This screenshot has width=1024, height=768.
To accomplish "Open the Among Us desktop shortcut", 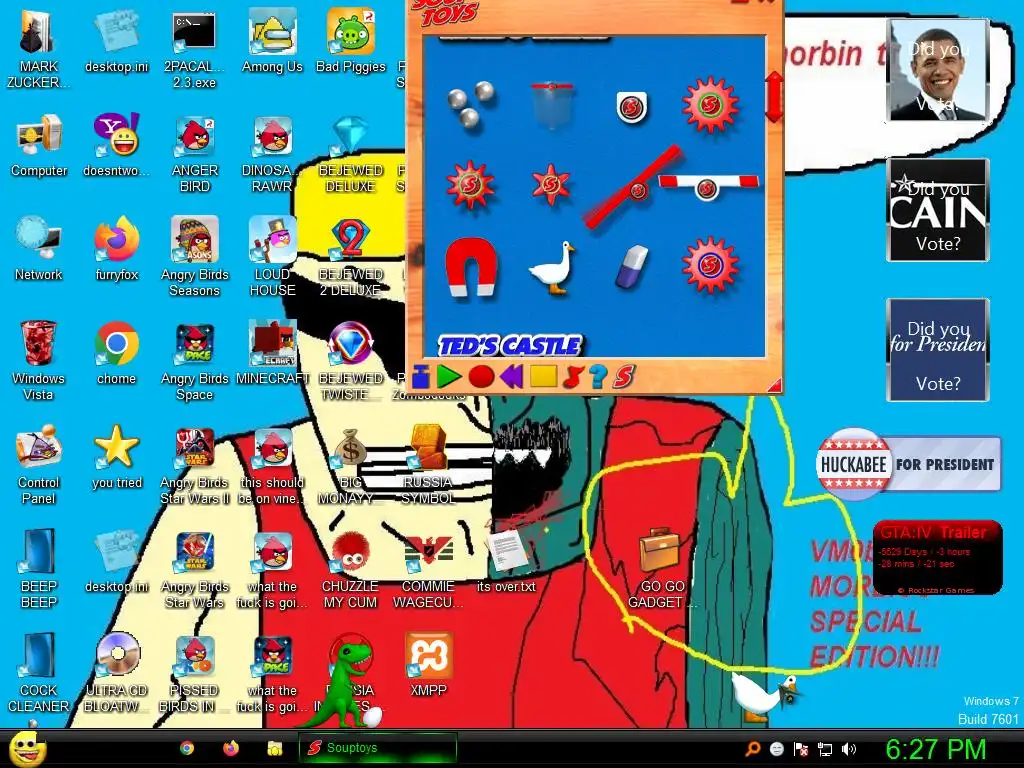I will 272,40.
